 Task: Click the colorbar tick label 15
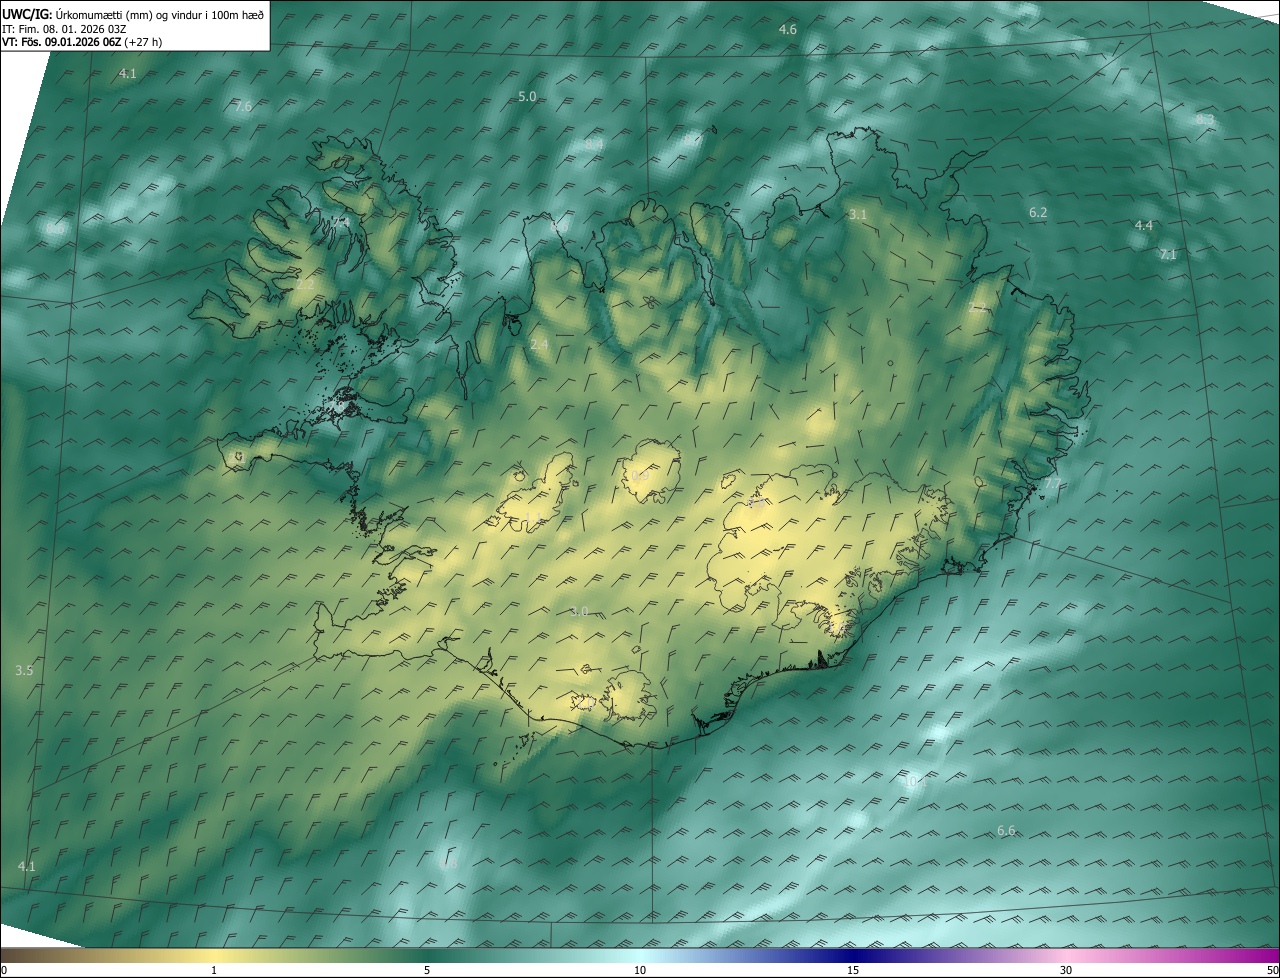853,970
